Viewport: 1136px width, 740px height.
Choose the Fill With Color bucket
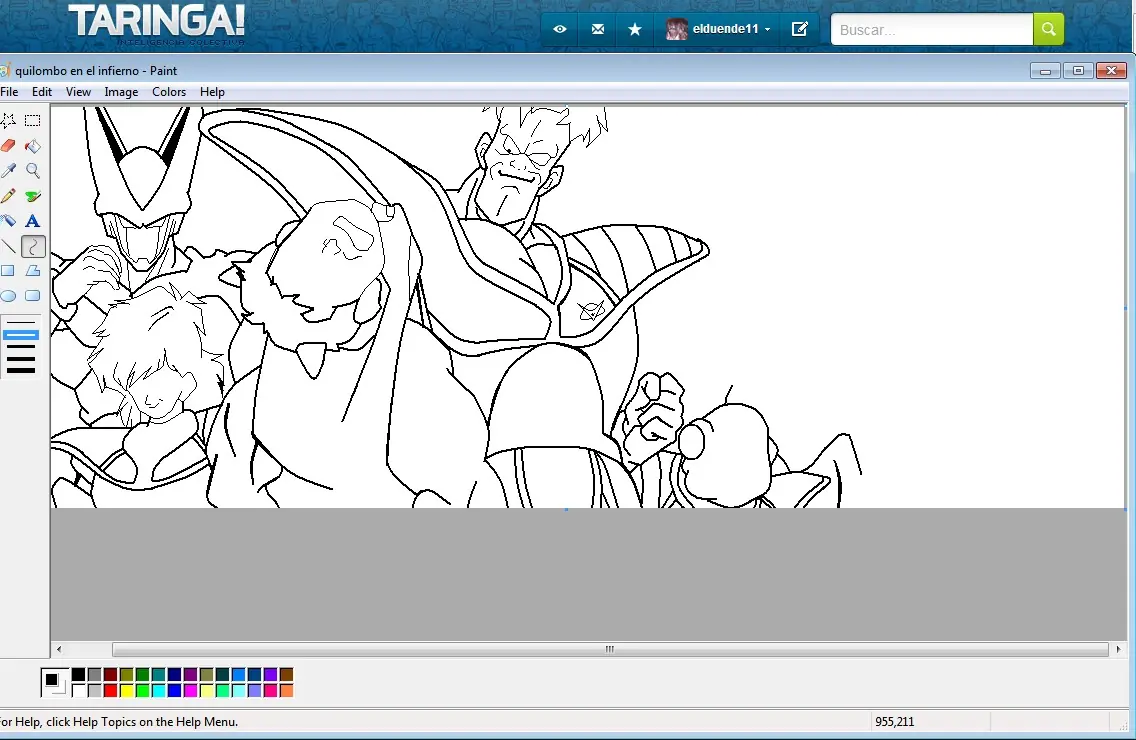coord(33,146)
